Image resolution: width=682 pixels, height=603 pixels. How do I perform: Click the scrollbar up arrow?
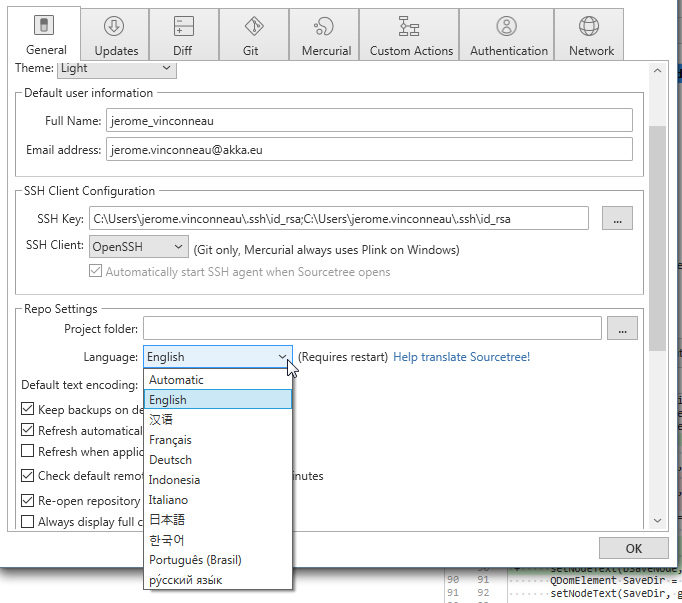pos(657,70)
